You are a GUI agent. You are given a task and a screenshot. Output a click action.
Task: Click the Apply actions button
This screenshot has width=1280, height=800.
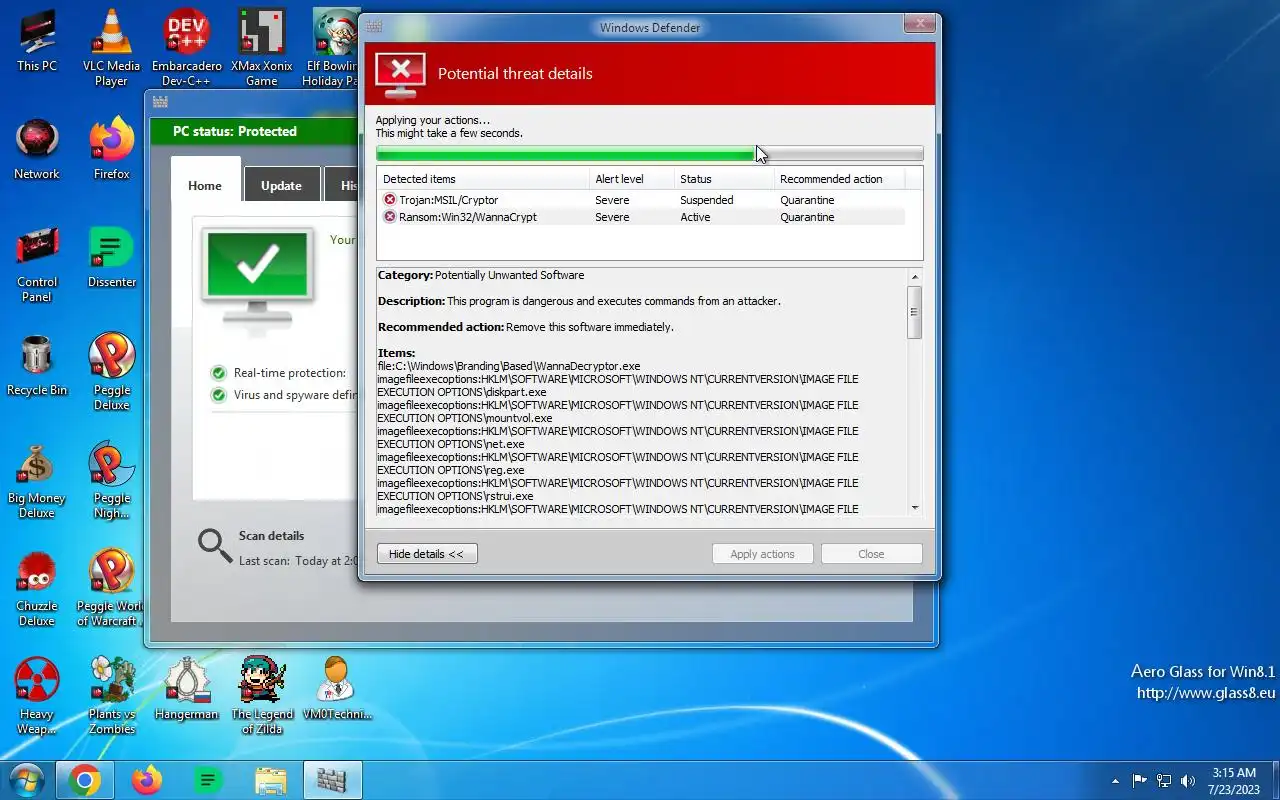(x=762, y=554)
